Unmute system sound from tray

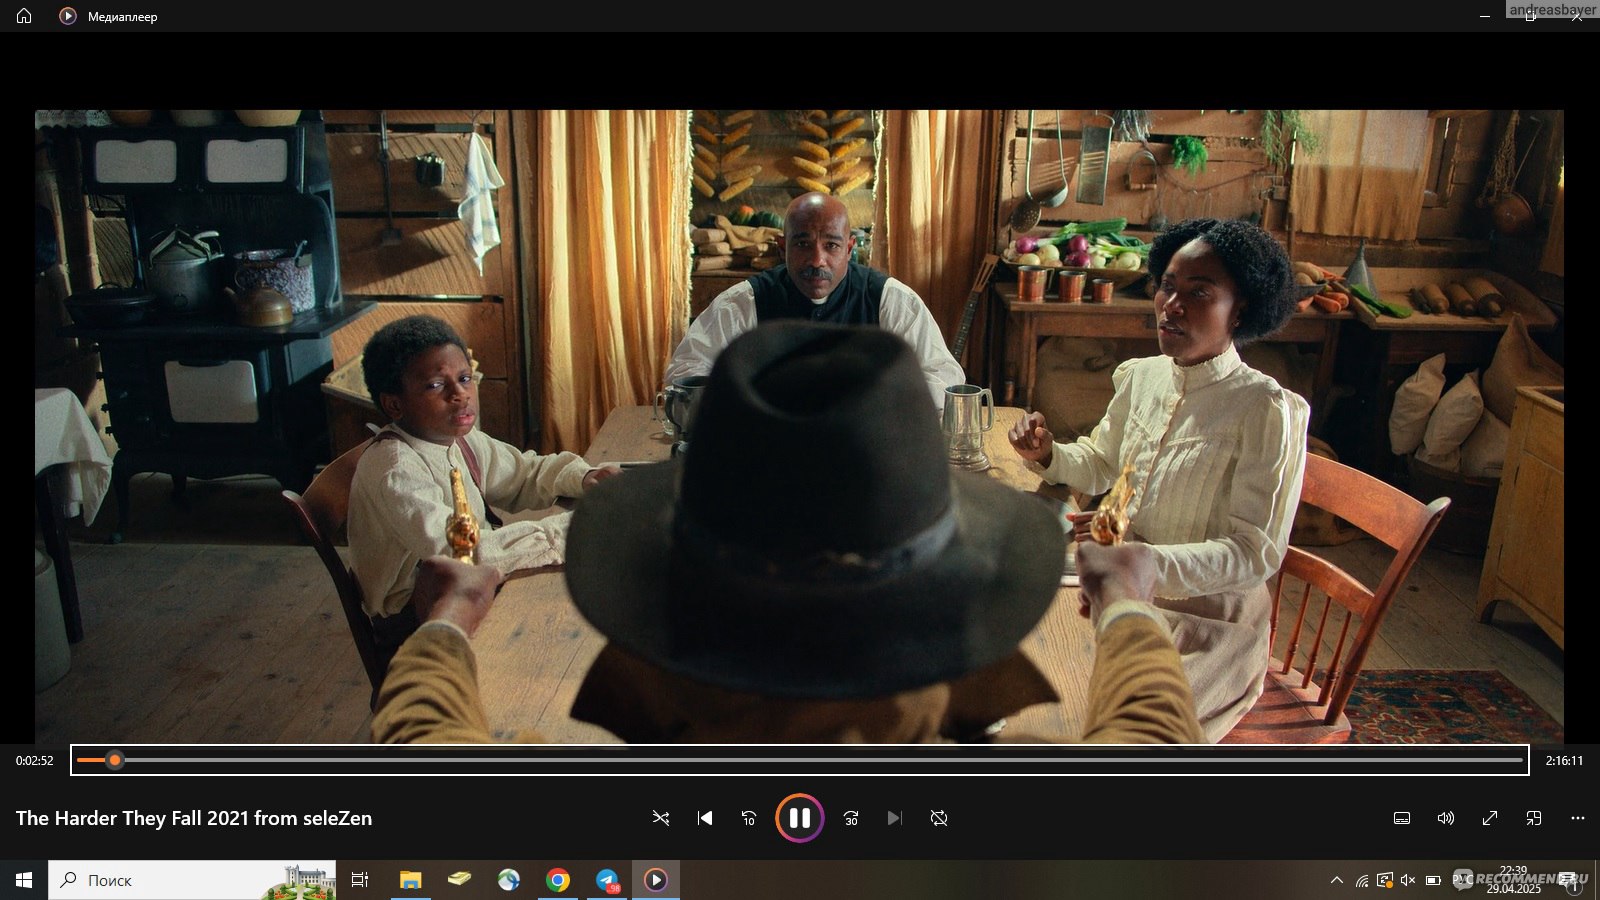[1408, 880]
